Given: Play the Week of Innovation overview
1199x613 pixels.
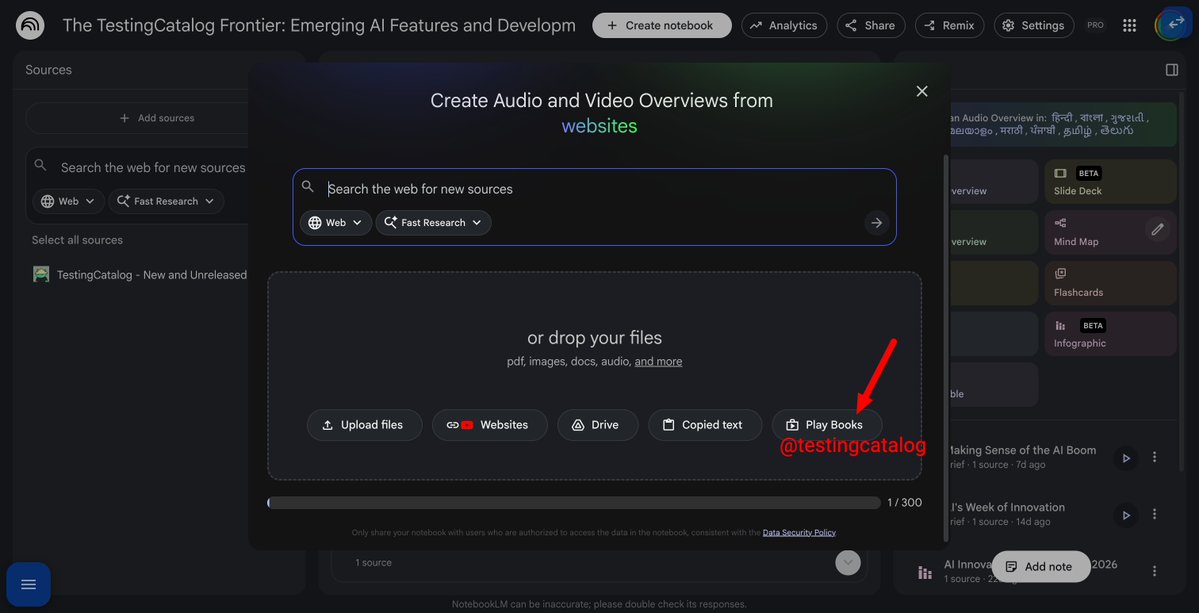Looking at the screenshot, I should (1126, 515).
